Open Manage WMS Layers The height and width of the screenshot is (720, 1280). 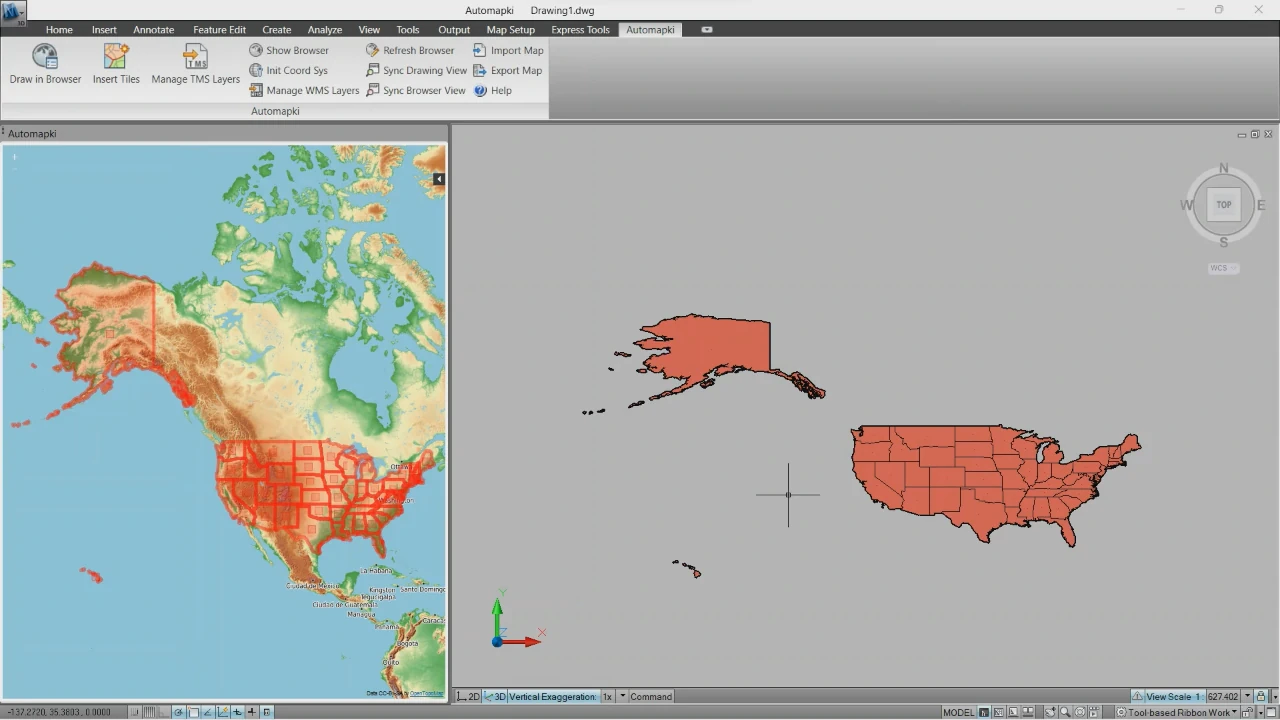click(304, 90)
